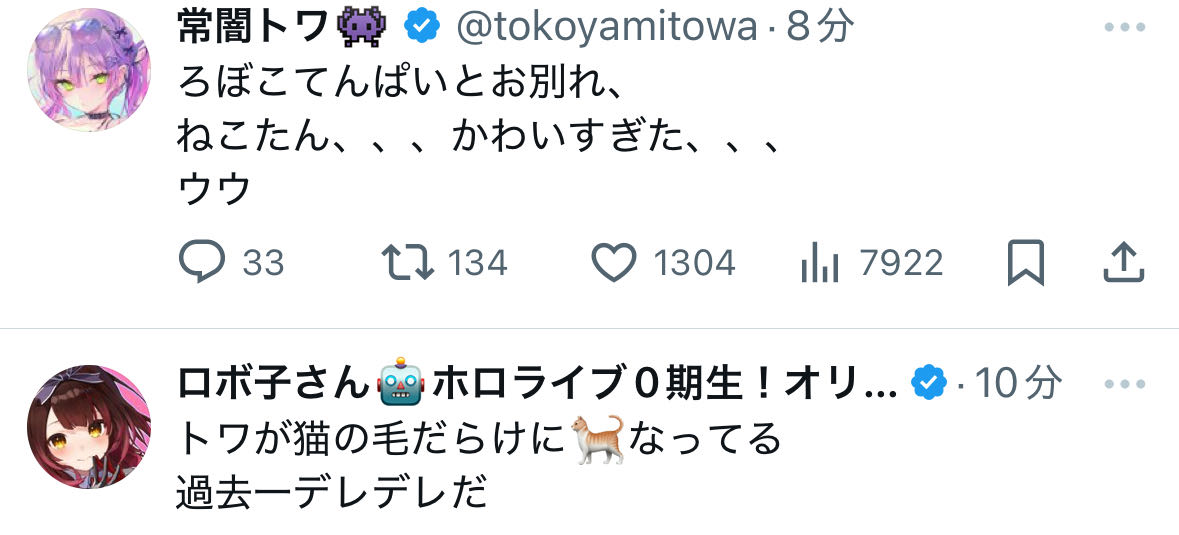Click the 1304 likes count
The width and height of the screenshot is (1179, 535).
694,263
